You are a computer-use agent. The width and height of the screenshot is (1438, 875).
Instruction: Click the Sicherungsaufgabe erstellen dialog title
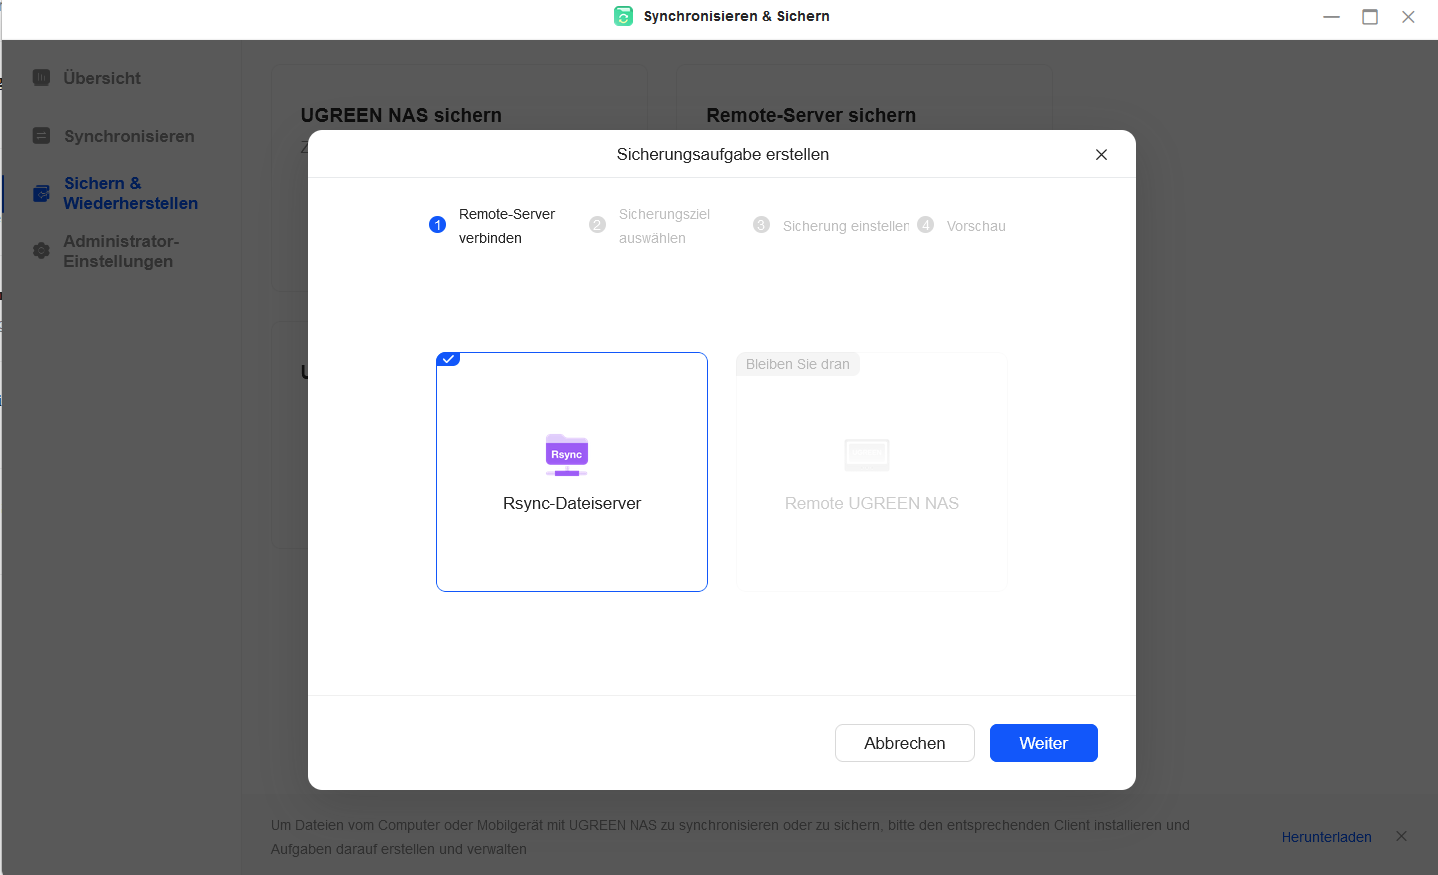[723, 154]
